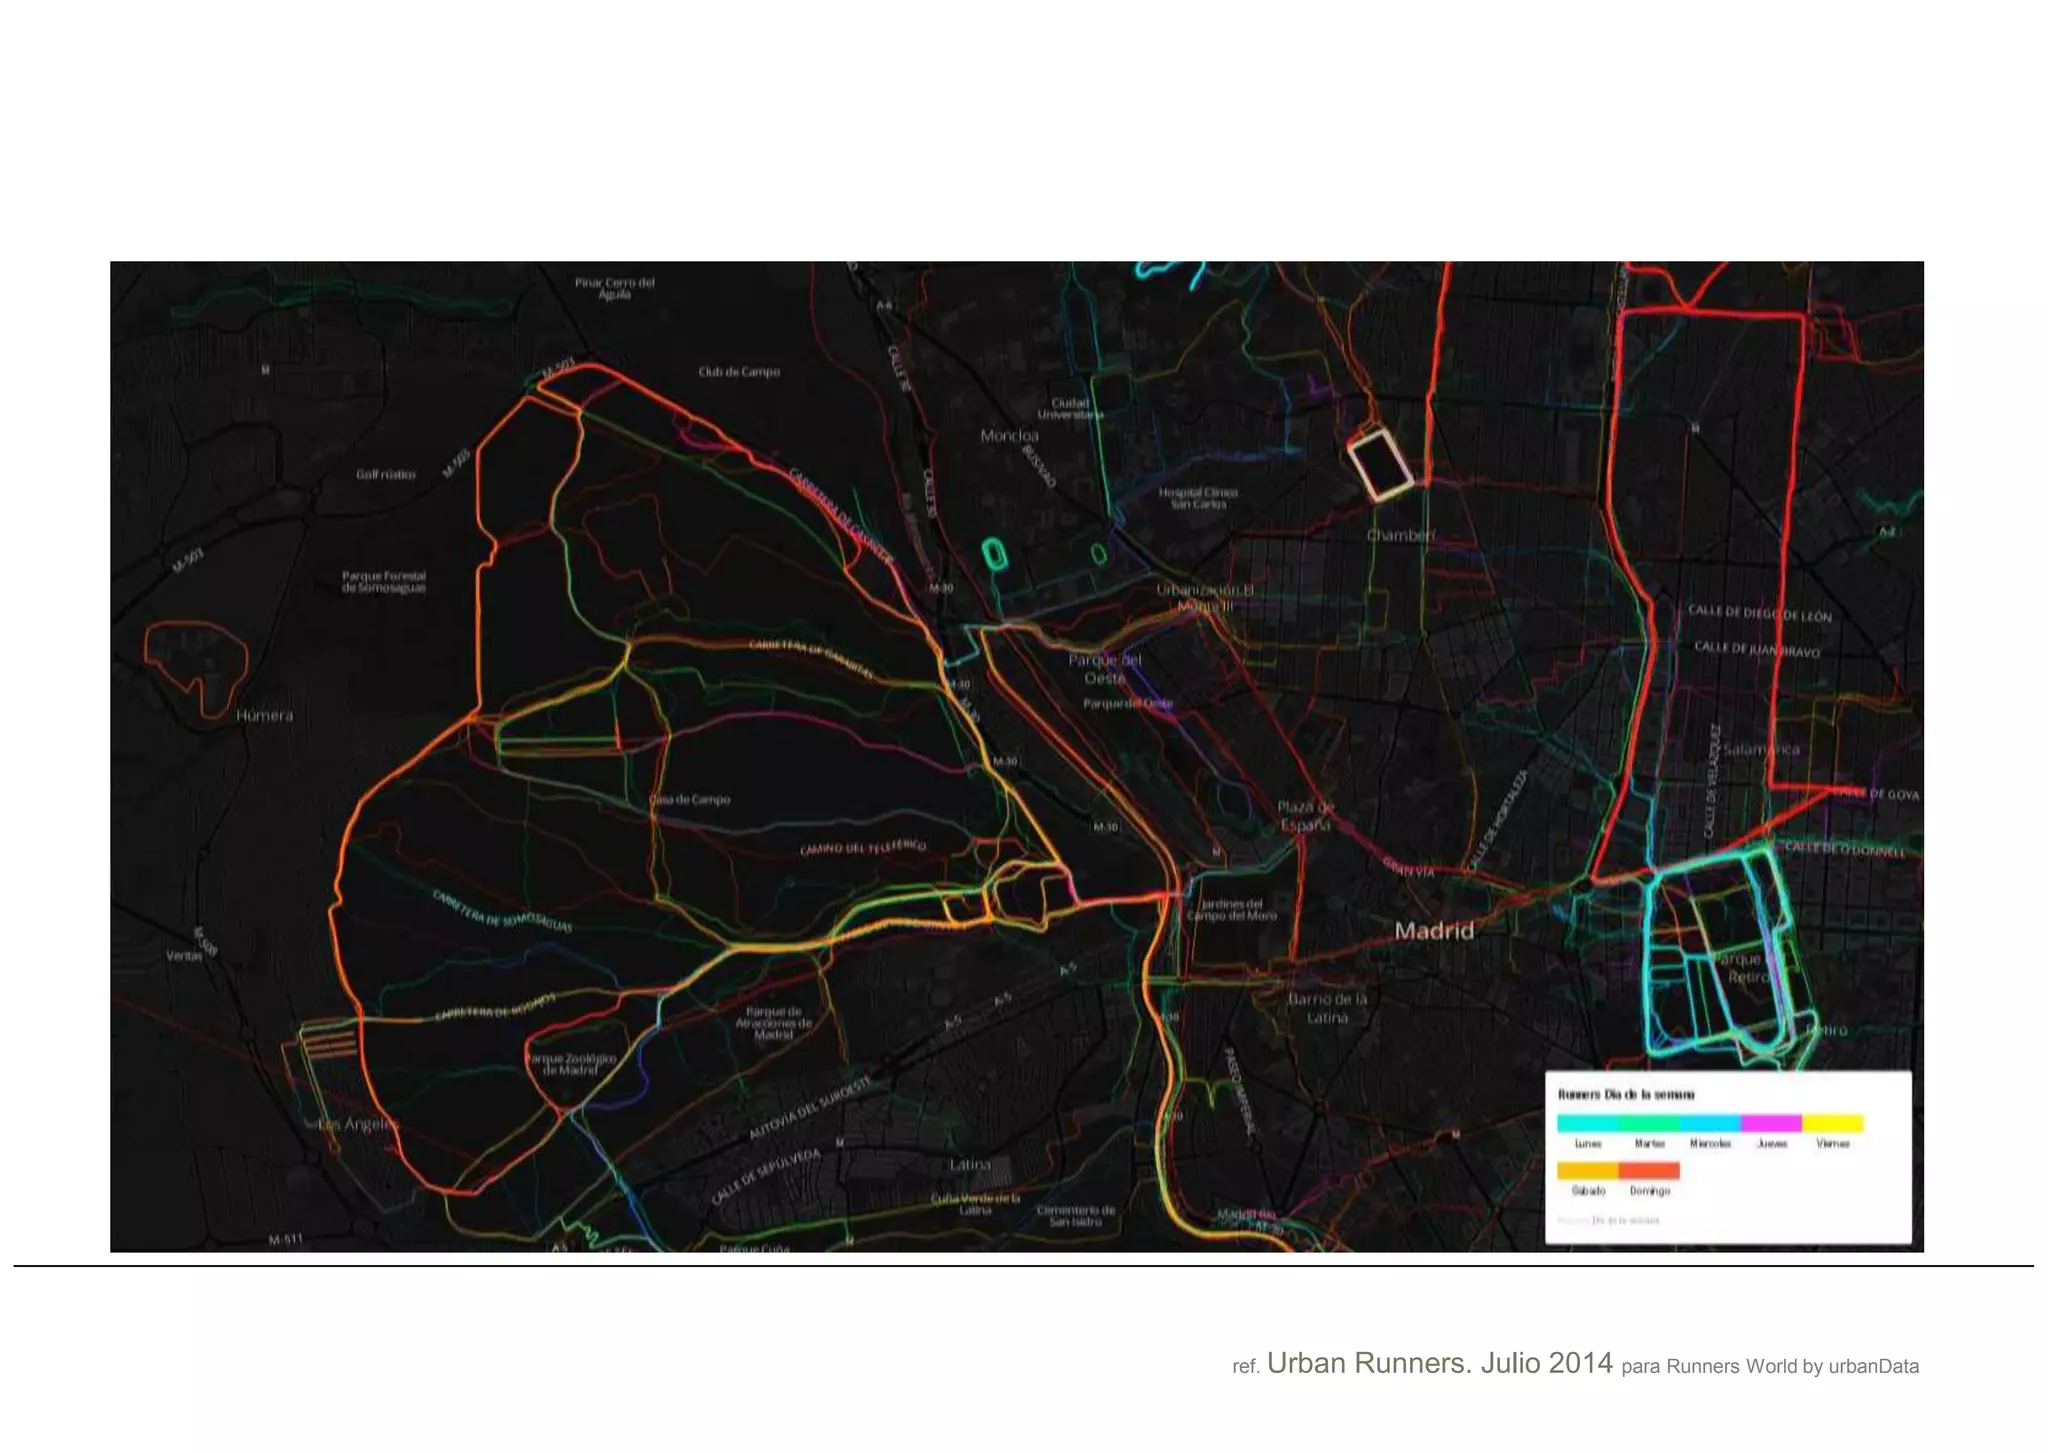Click the white rectangular track near Chamberí

pyautogui.click(x=1379, y=464)
